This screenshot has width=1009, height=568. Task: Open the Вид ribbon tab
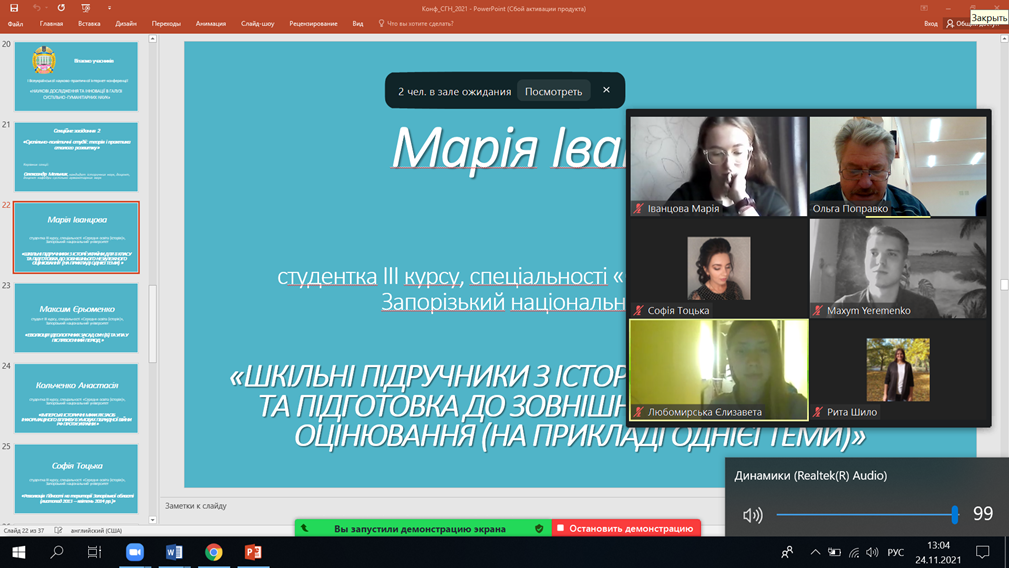(x=358, y=24)
